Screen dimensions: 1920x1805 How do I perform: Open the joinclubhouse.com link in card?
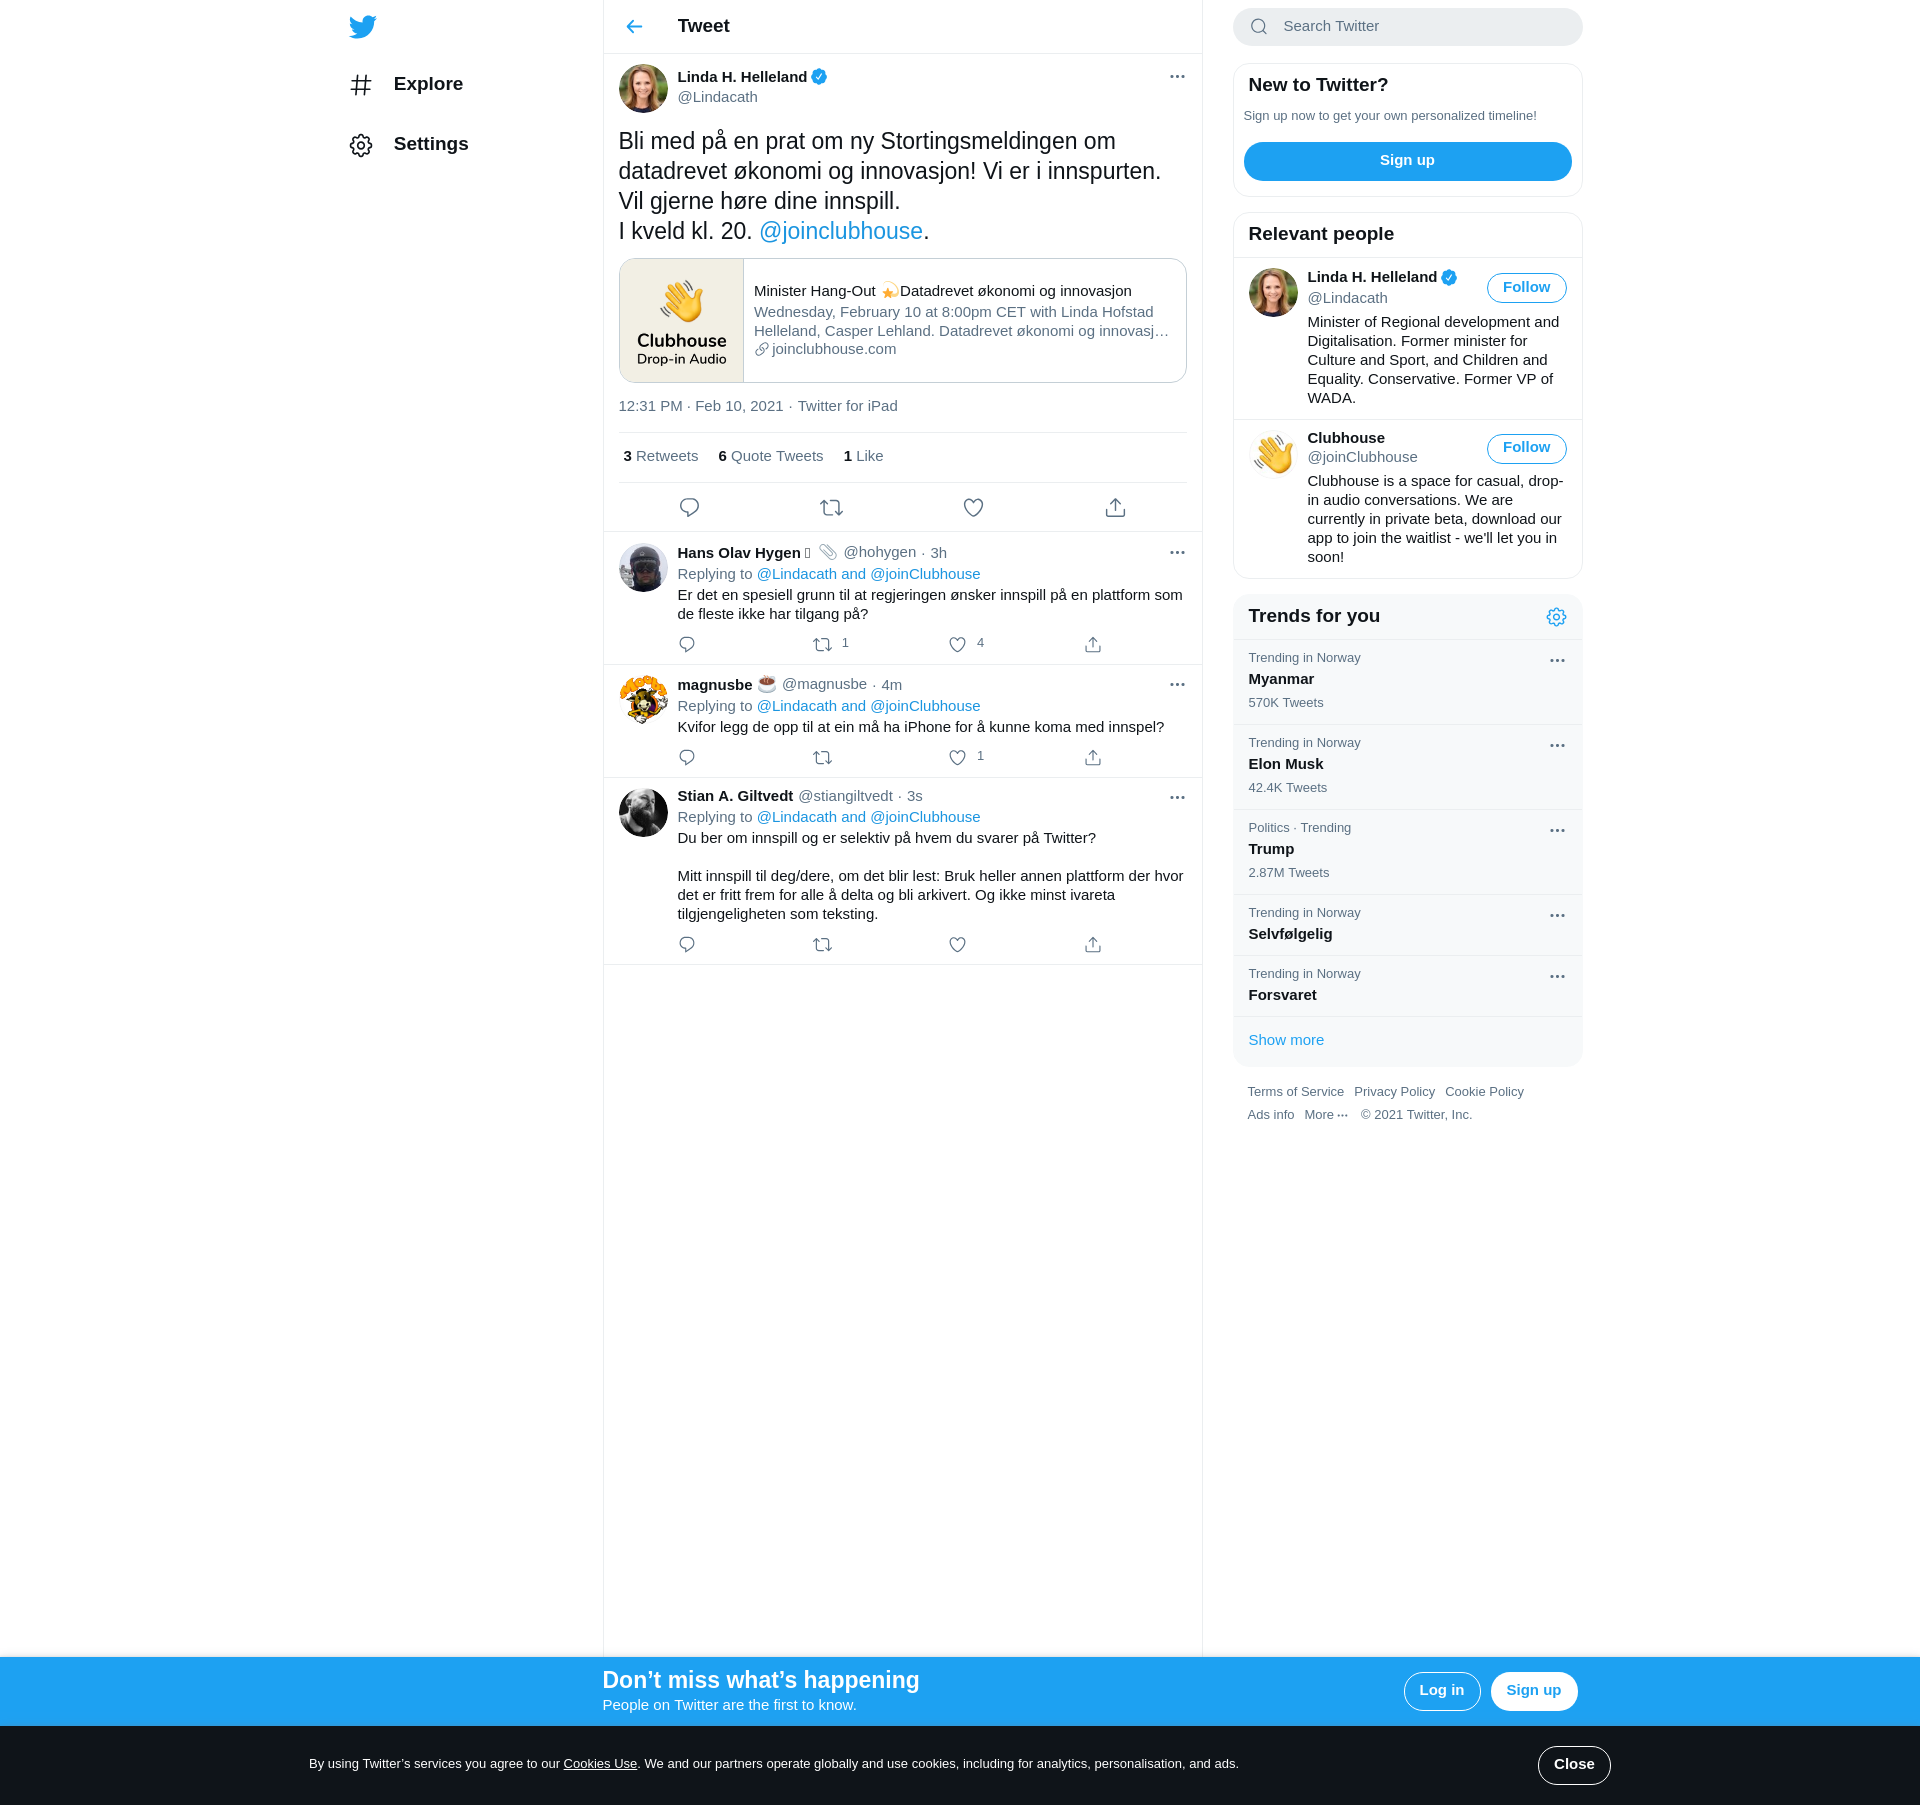point(833,349)
